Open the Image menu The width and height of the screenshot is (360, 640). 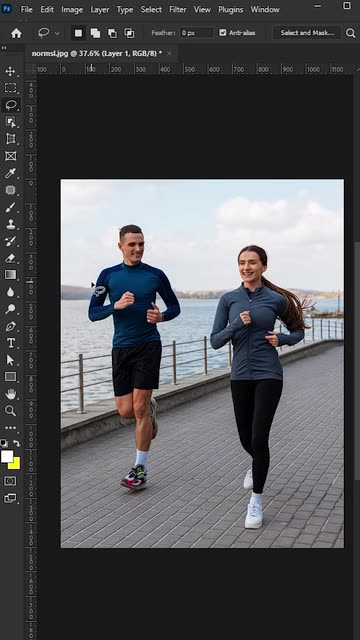72,9
